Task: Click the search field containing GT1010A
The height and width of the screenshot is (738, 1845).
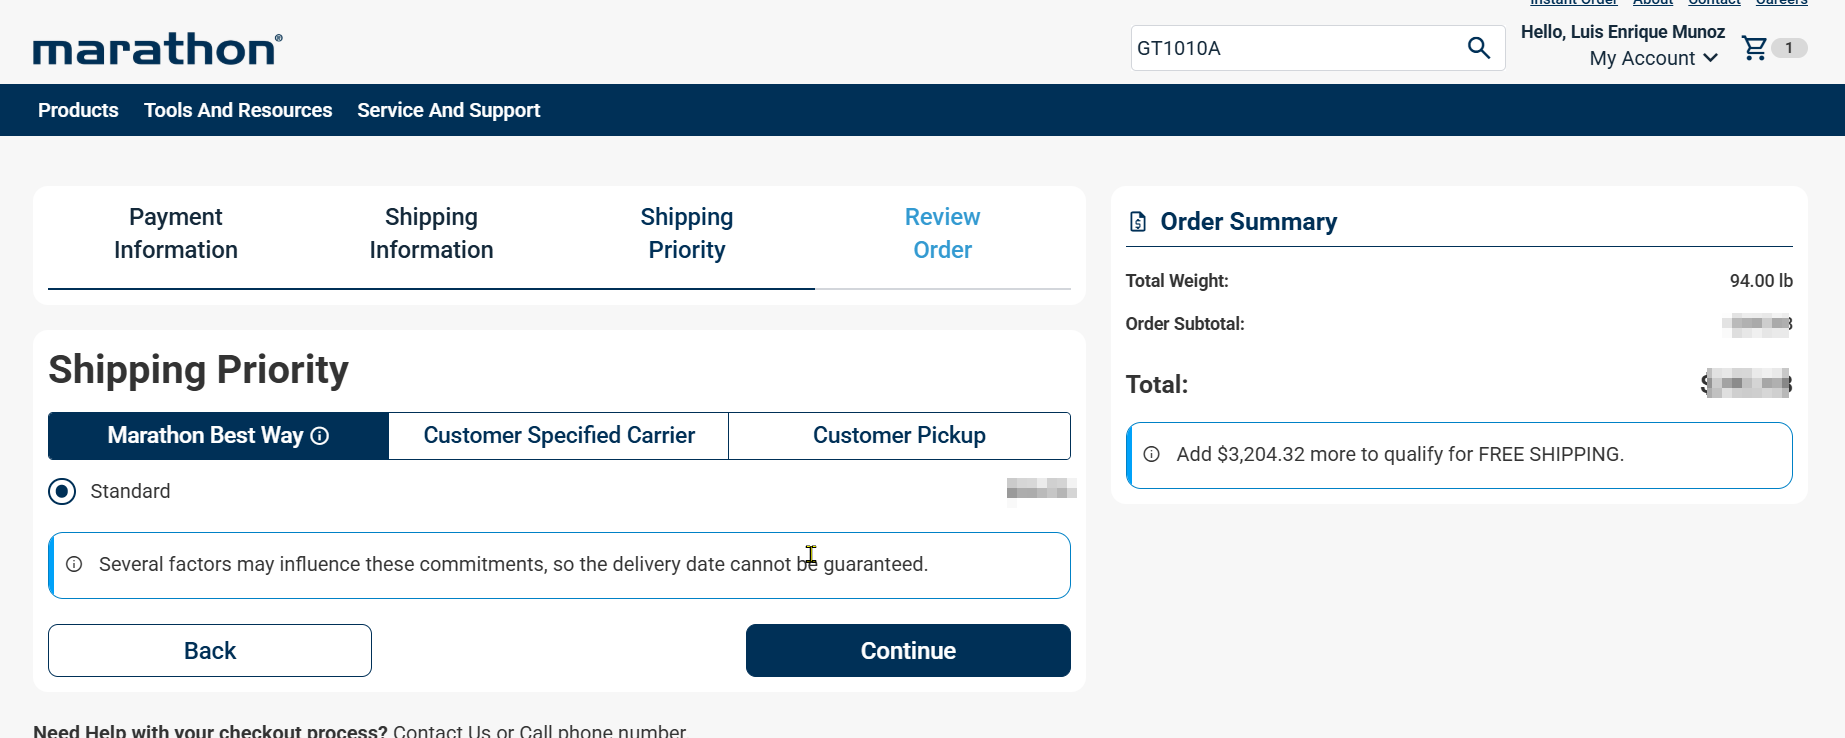Action: 1295,48
